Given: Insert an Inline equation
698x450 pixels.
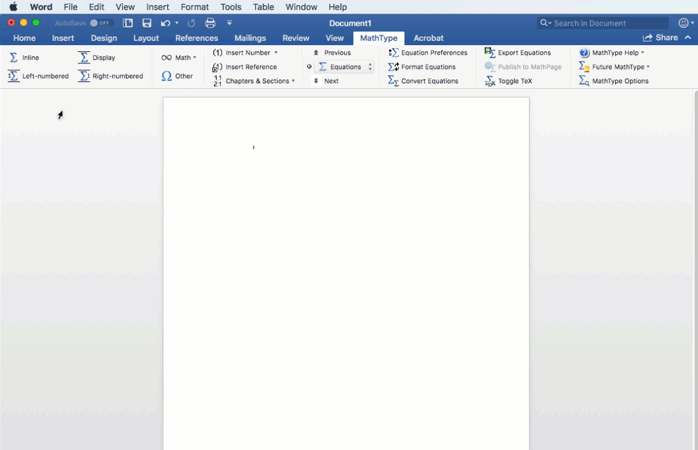Looking at the screenshot, I should pos(24,58).
